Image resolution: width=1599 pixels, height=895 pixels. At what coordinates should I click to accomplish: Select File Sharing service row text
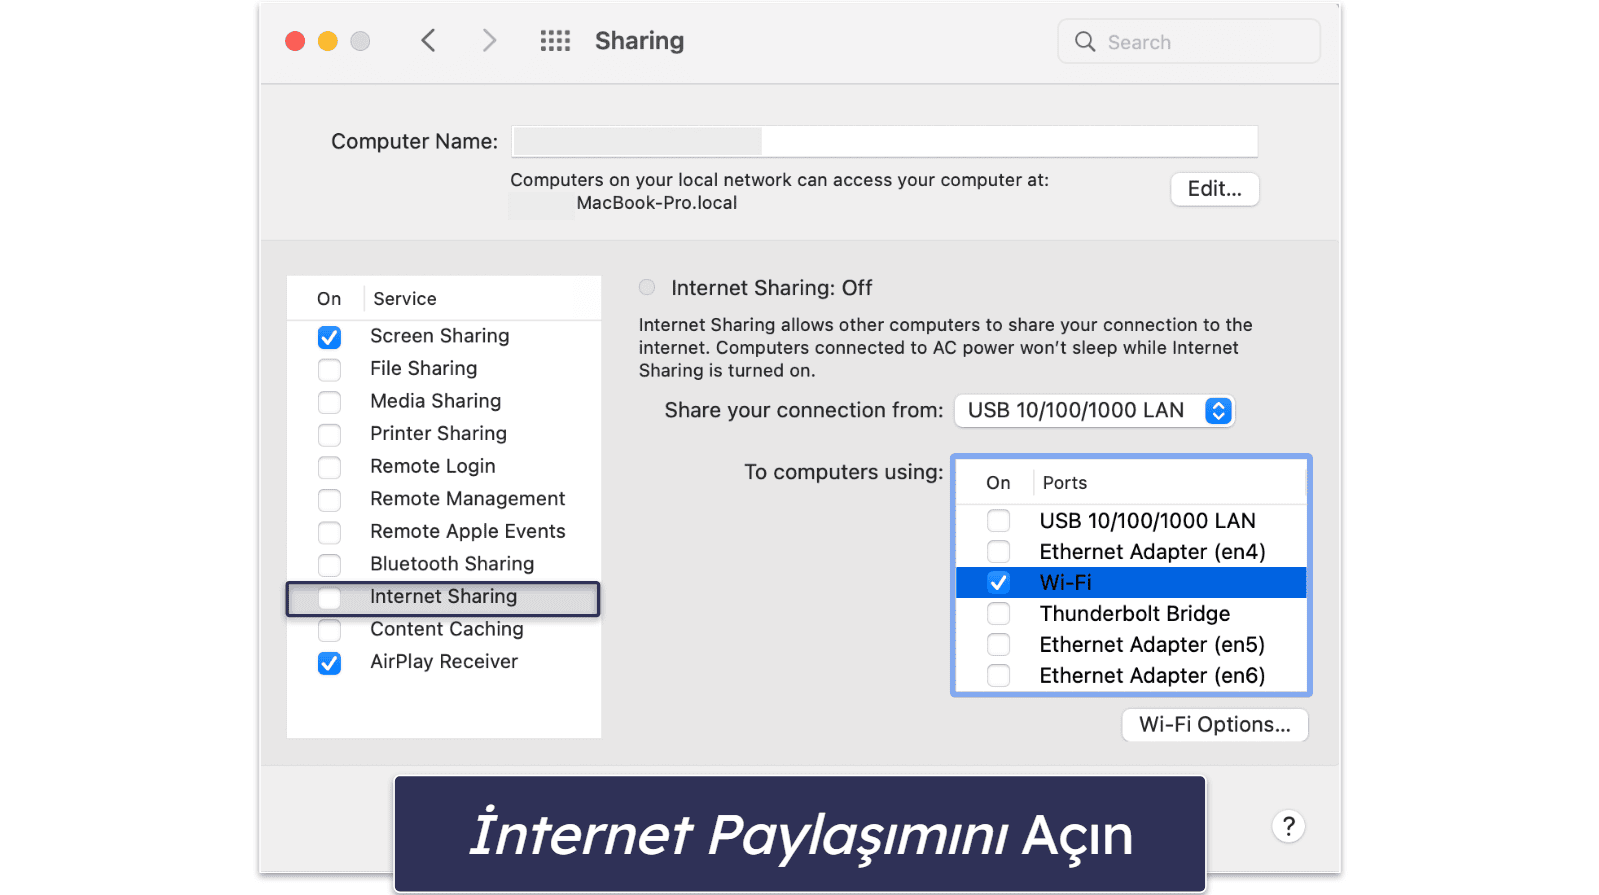pyautogui.click(x=423, y=368)
